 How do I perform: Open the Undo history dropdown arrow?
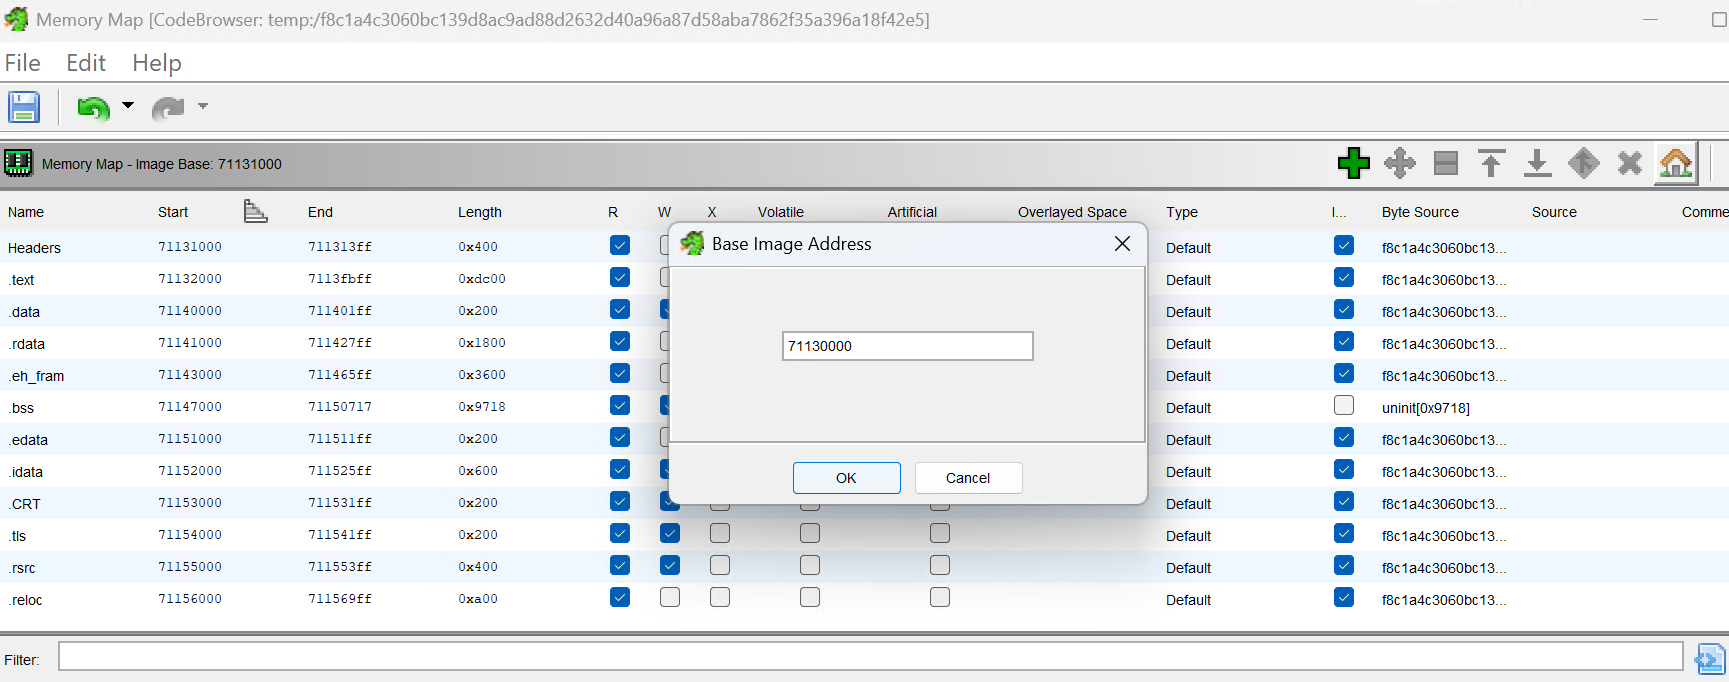[x=128, y=105]
